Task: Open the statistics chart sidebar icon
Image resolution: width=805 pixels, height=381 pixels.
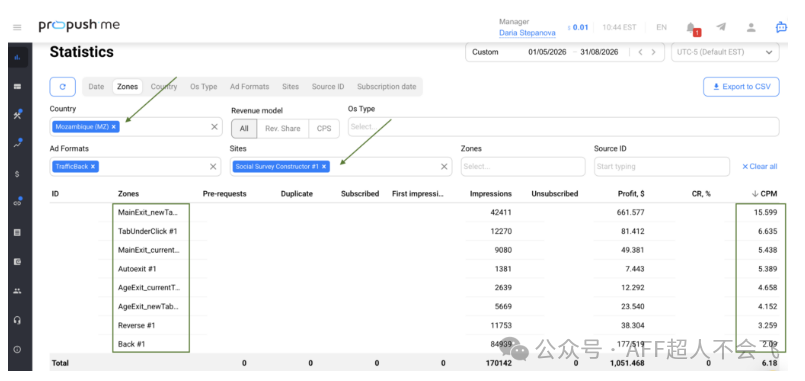Action: (17, 57)
